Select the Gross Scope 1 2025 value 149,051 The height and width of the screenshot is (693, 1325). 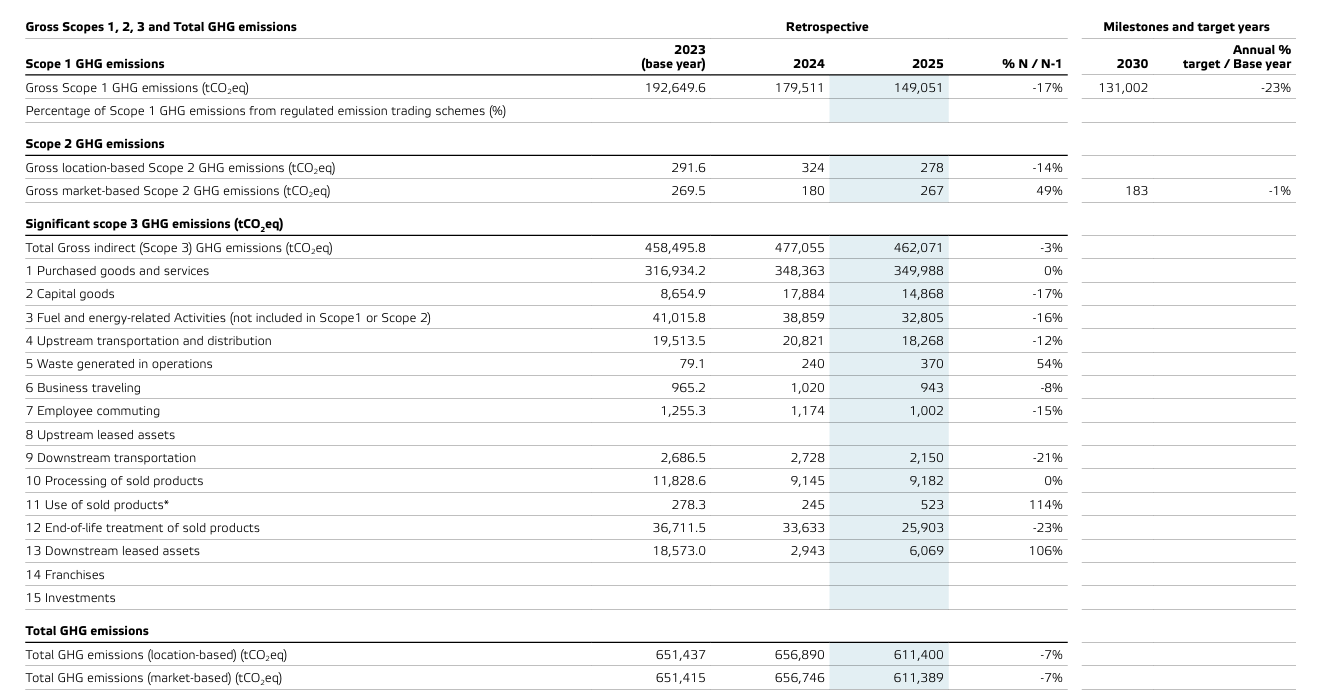(918, 88)
